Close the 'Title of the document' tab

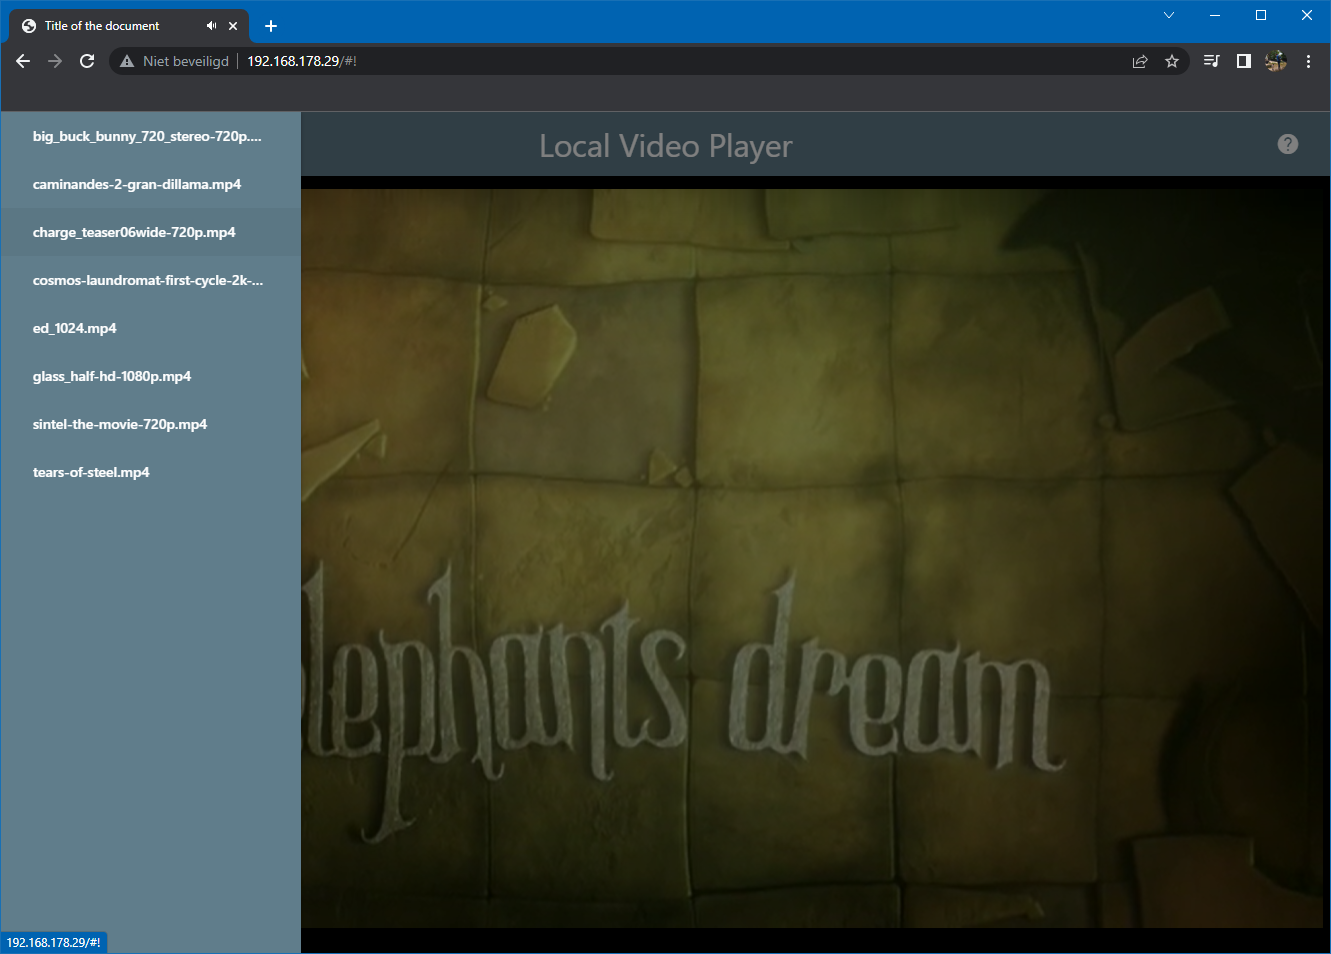233,26
